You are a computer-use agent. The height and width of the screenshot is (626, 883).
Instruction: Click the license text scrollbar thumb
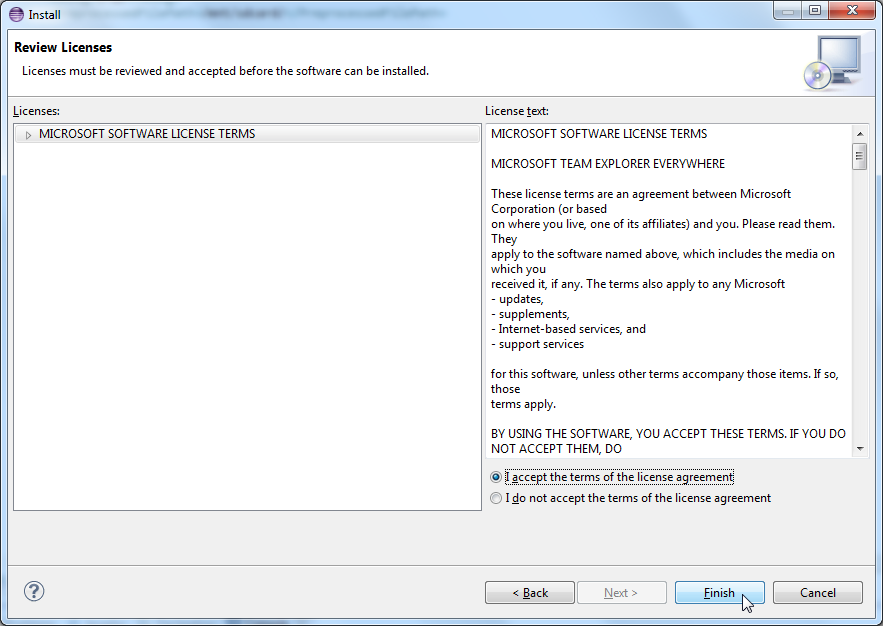coord(859,157)
